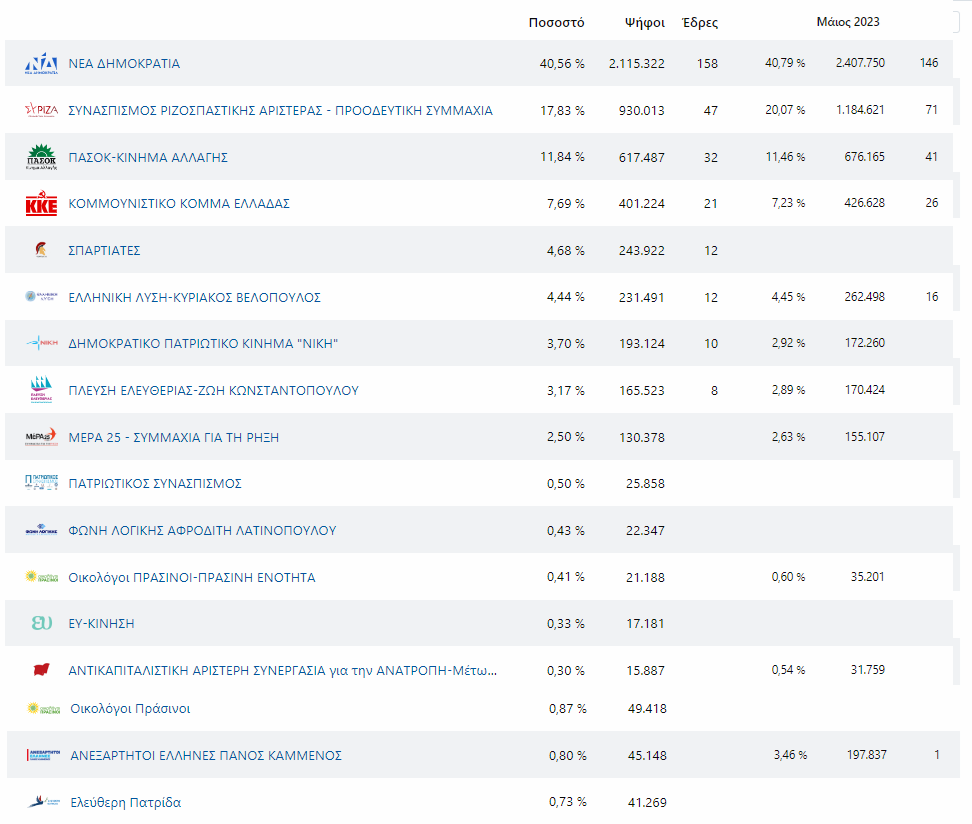The image size is (972, 824).
Task: Click the Ανεξάρτητοι Έλληνες party logo
Action: [43, 755]
